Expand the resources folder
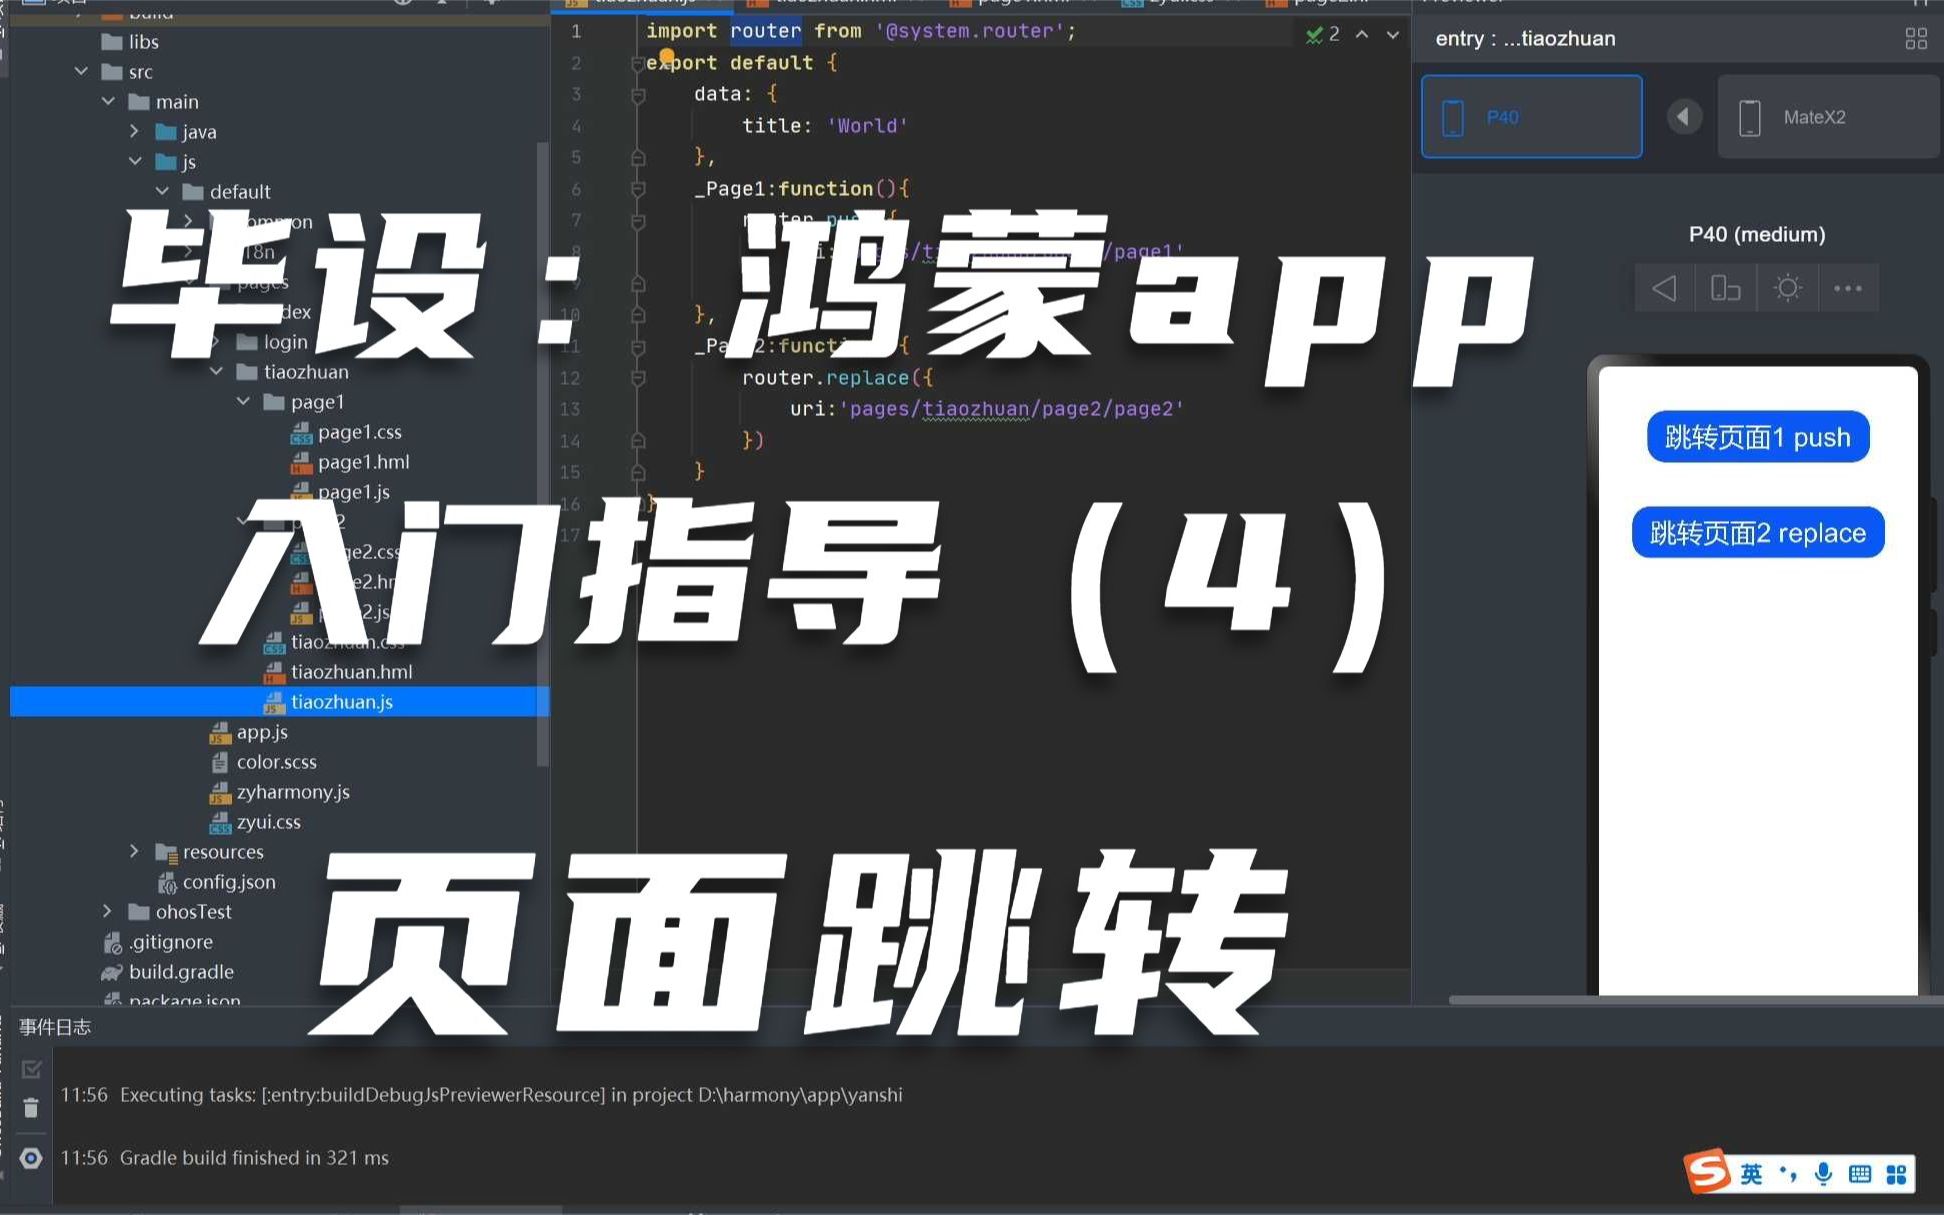The height and width of the screenshot is (1215, 1944). coord(135,852)
